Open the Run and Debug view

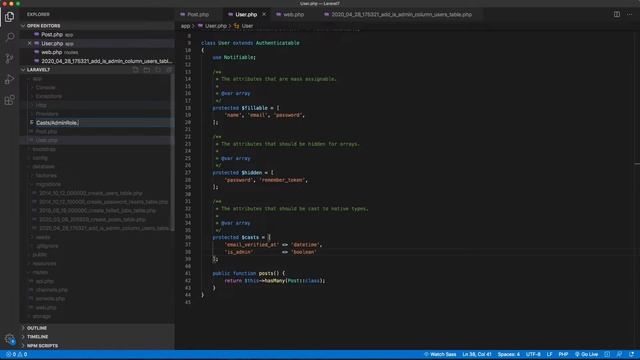point(9,79)
